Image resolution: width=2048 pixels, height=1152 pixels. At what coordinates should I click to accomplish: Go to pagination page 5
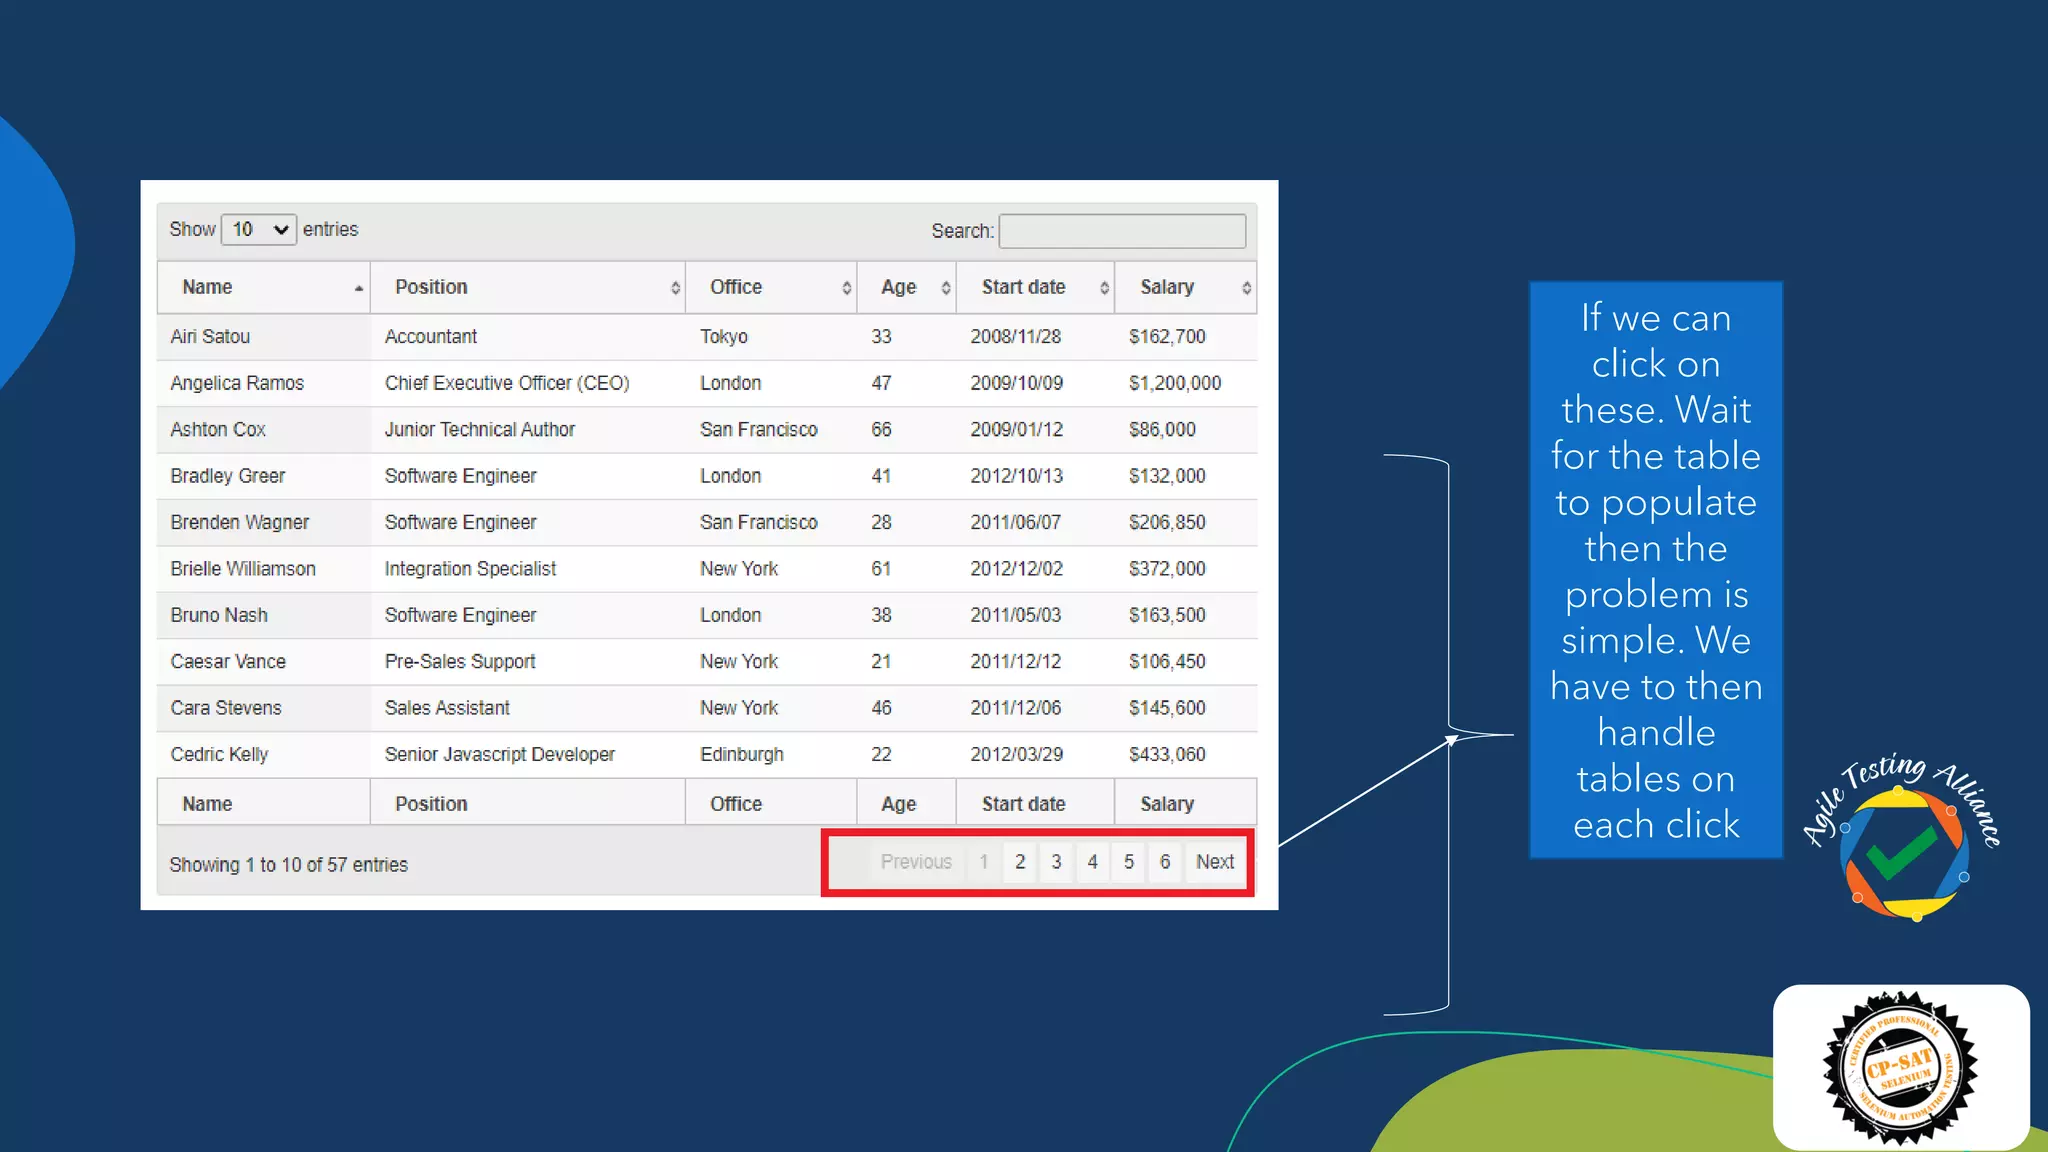pos(1128,862)
